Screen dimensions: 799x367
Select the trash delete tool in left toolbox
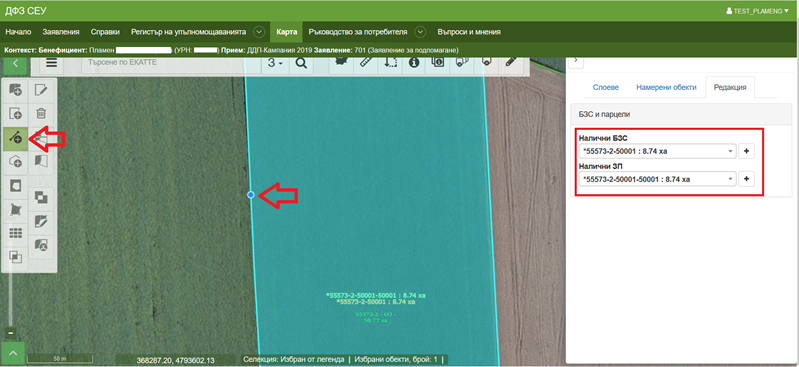tap(41, 113)
